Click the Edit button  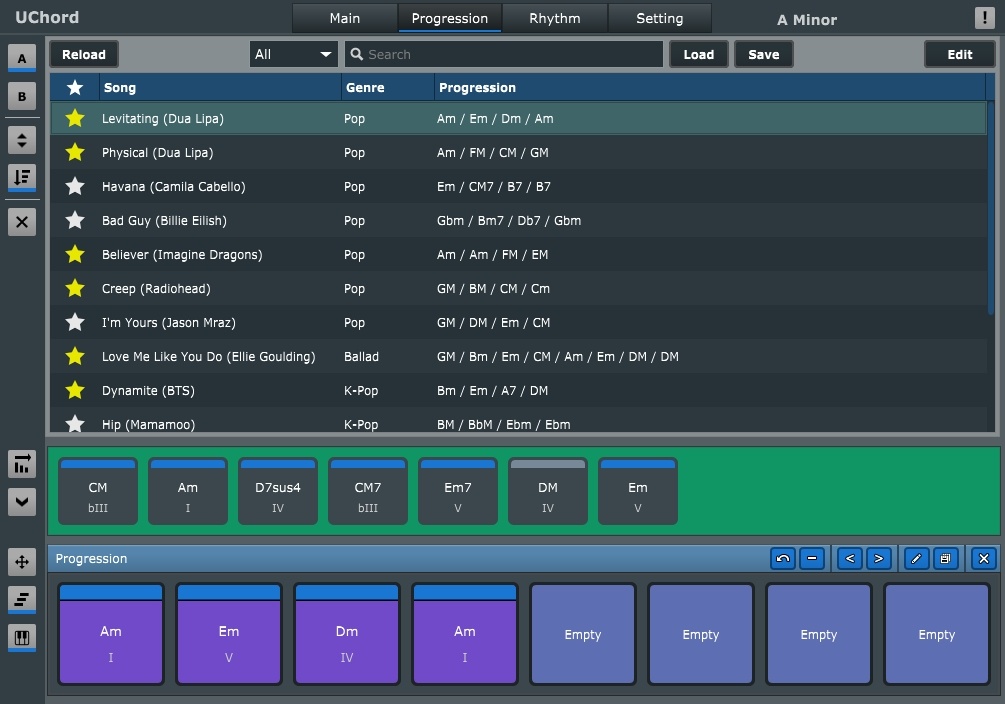click(959, 54)
